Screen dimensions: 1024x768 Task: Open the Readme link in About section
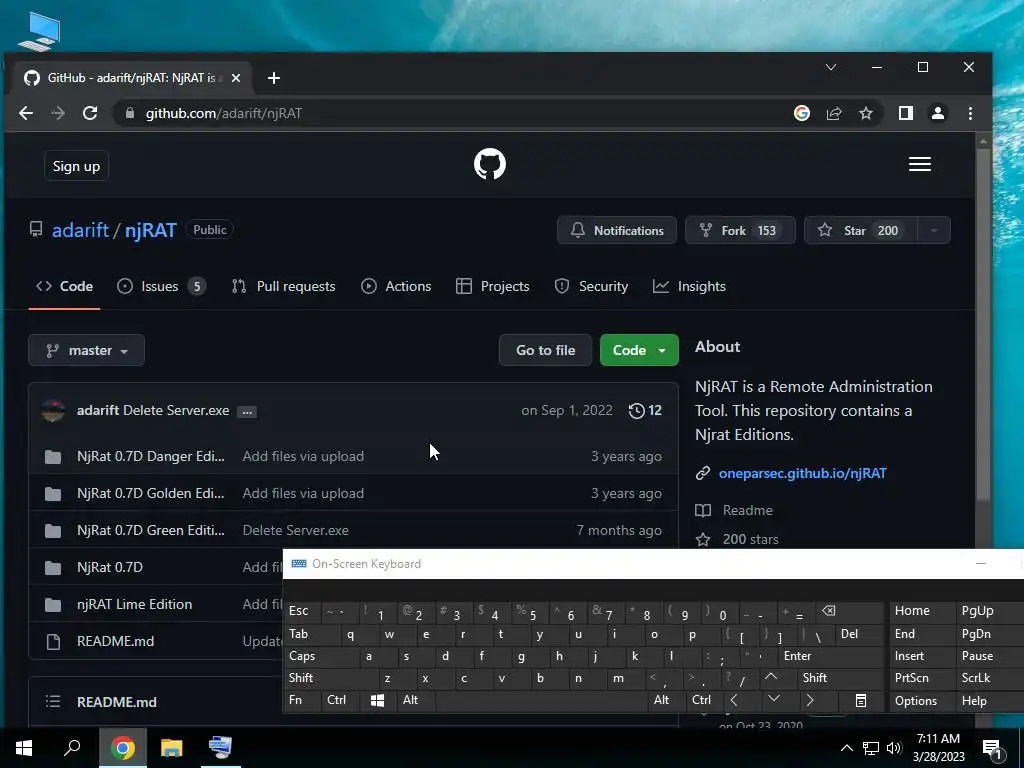pyautogui.click(x=747, y=510)
